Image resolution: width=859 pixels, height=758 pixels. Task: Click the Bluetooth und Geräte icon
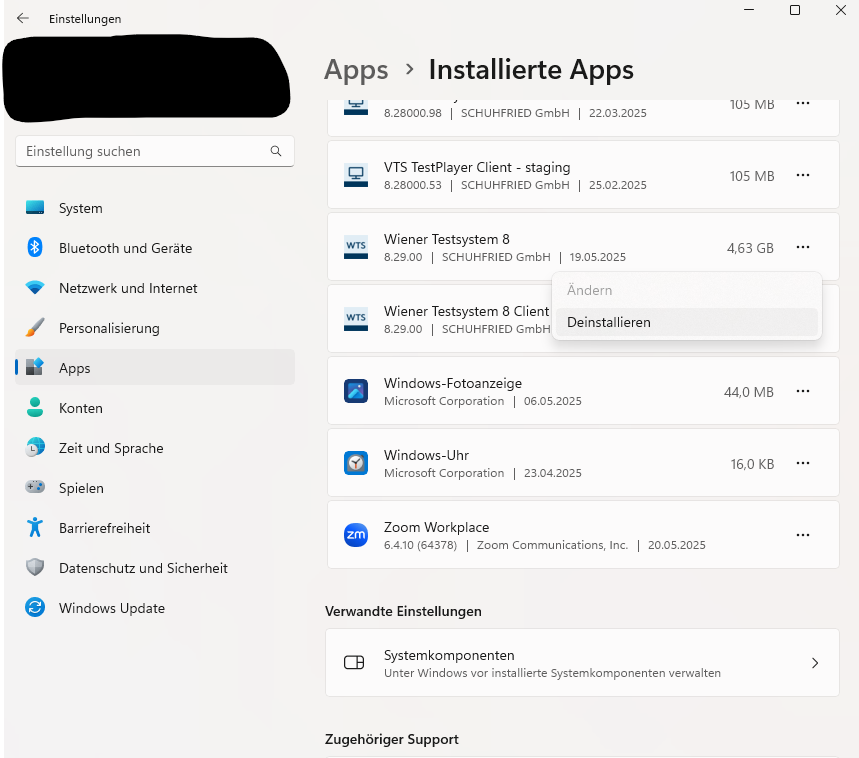point(35,248)
